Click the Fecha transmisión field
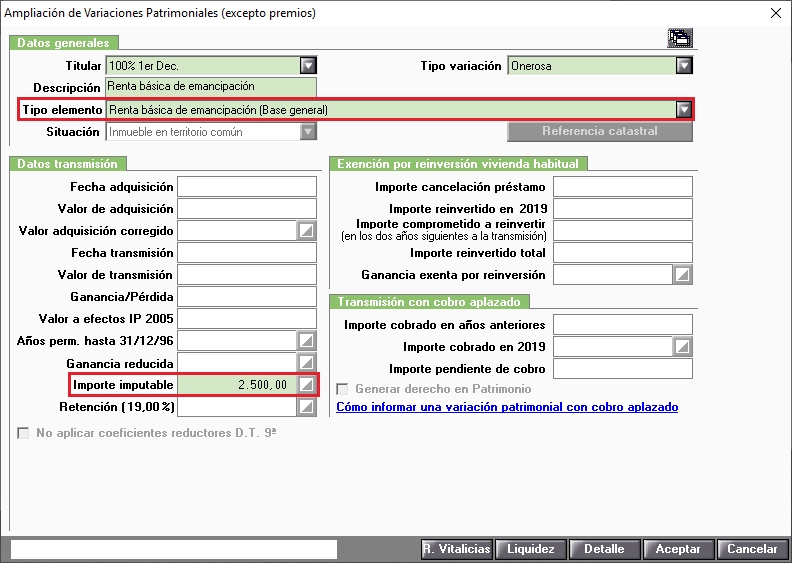Viewport: 792px width, 563px height. [x=247, y=252]
